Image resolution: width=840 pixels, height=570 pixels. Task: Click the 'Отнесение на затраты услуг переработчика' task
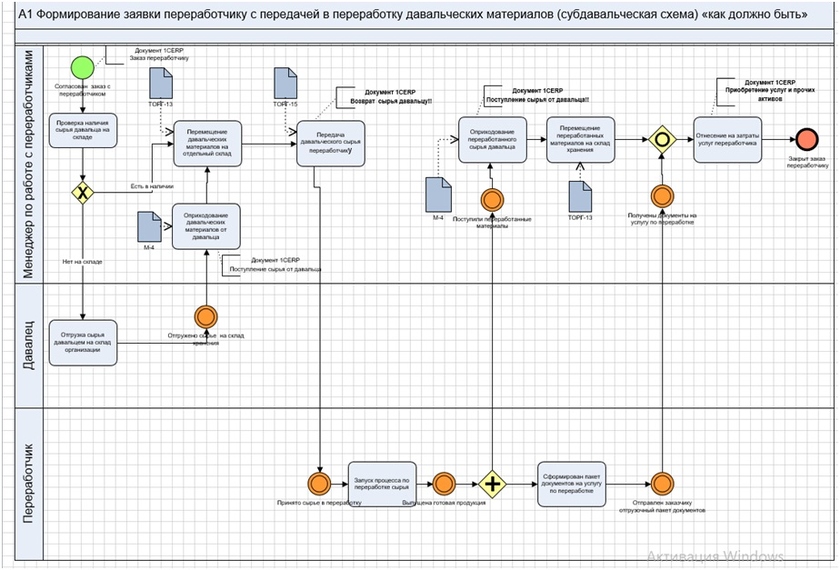point(727,140)
